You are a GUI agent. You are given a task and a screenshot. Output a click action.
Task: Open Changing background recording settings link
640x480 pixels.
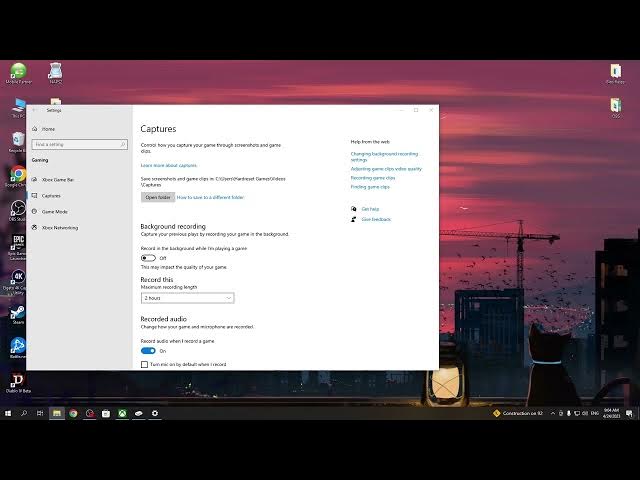pos(384,157)
